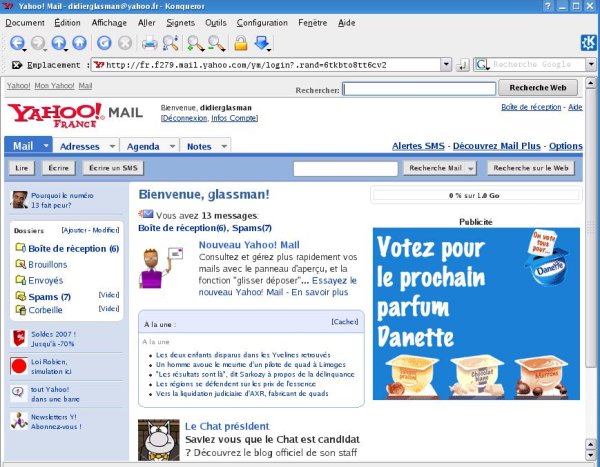
Task: Open the Recherche Mail dropdown arrow
Action: coord(471,168)
